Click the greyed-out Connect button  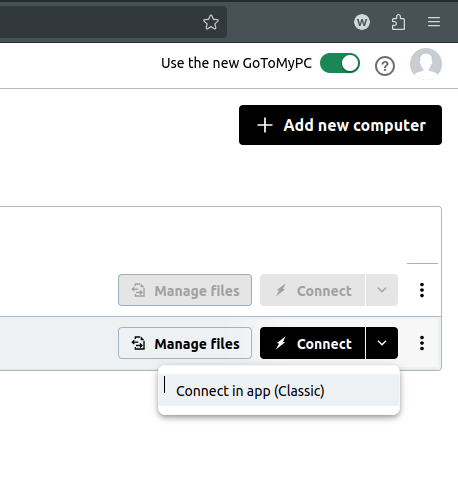coord(312,290)
